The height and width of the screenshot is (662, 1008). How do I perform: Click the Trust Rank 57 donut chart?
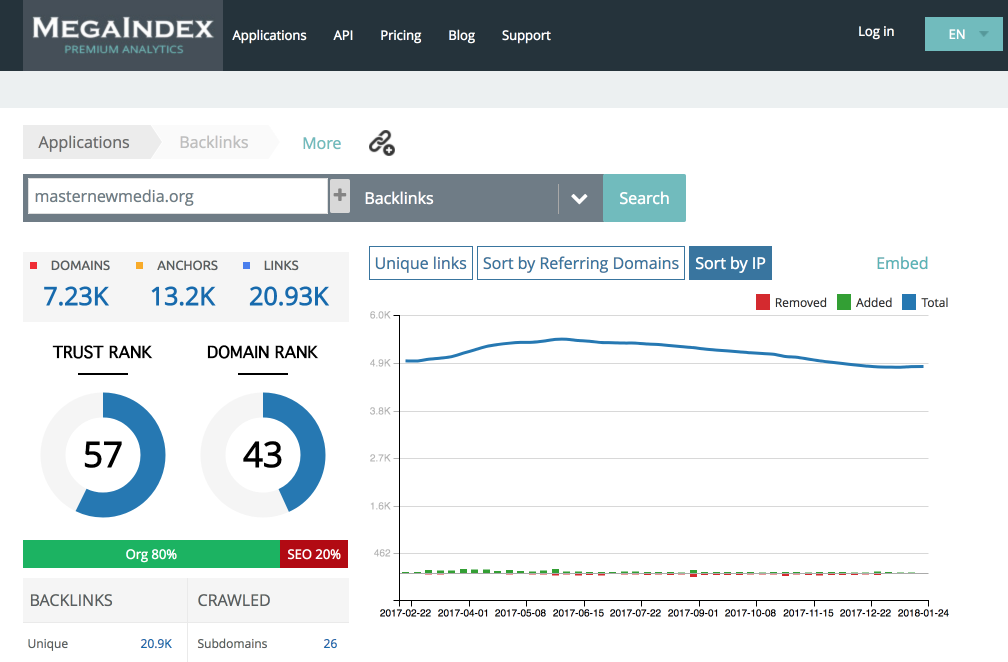tap(103, 455)
